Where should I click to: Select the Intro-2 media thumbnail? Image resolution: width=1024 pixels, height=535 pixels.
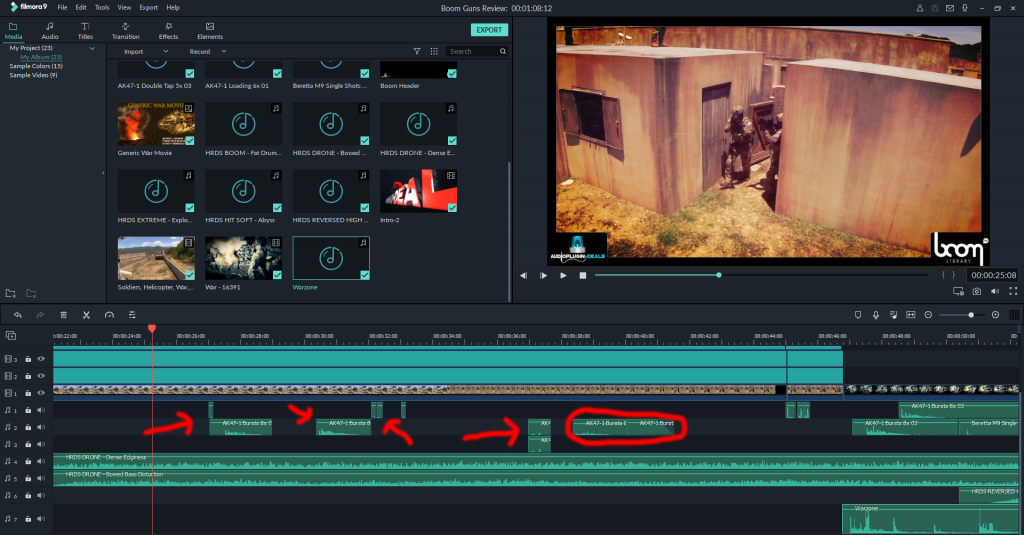pyautogui.click(x=418, y=191)
